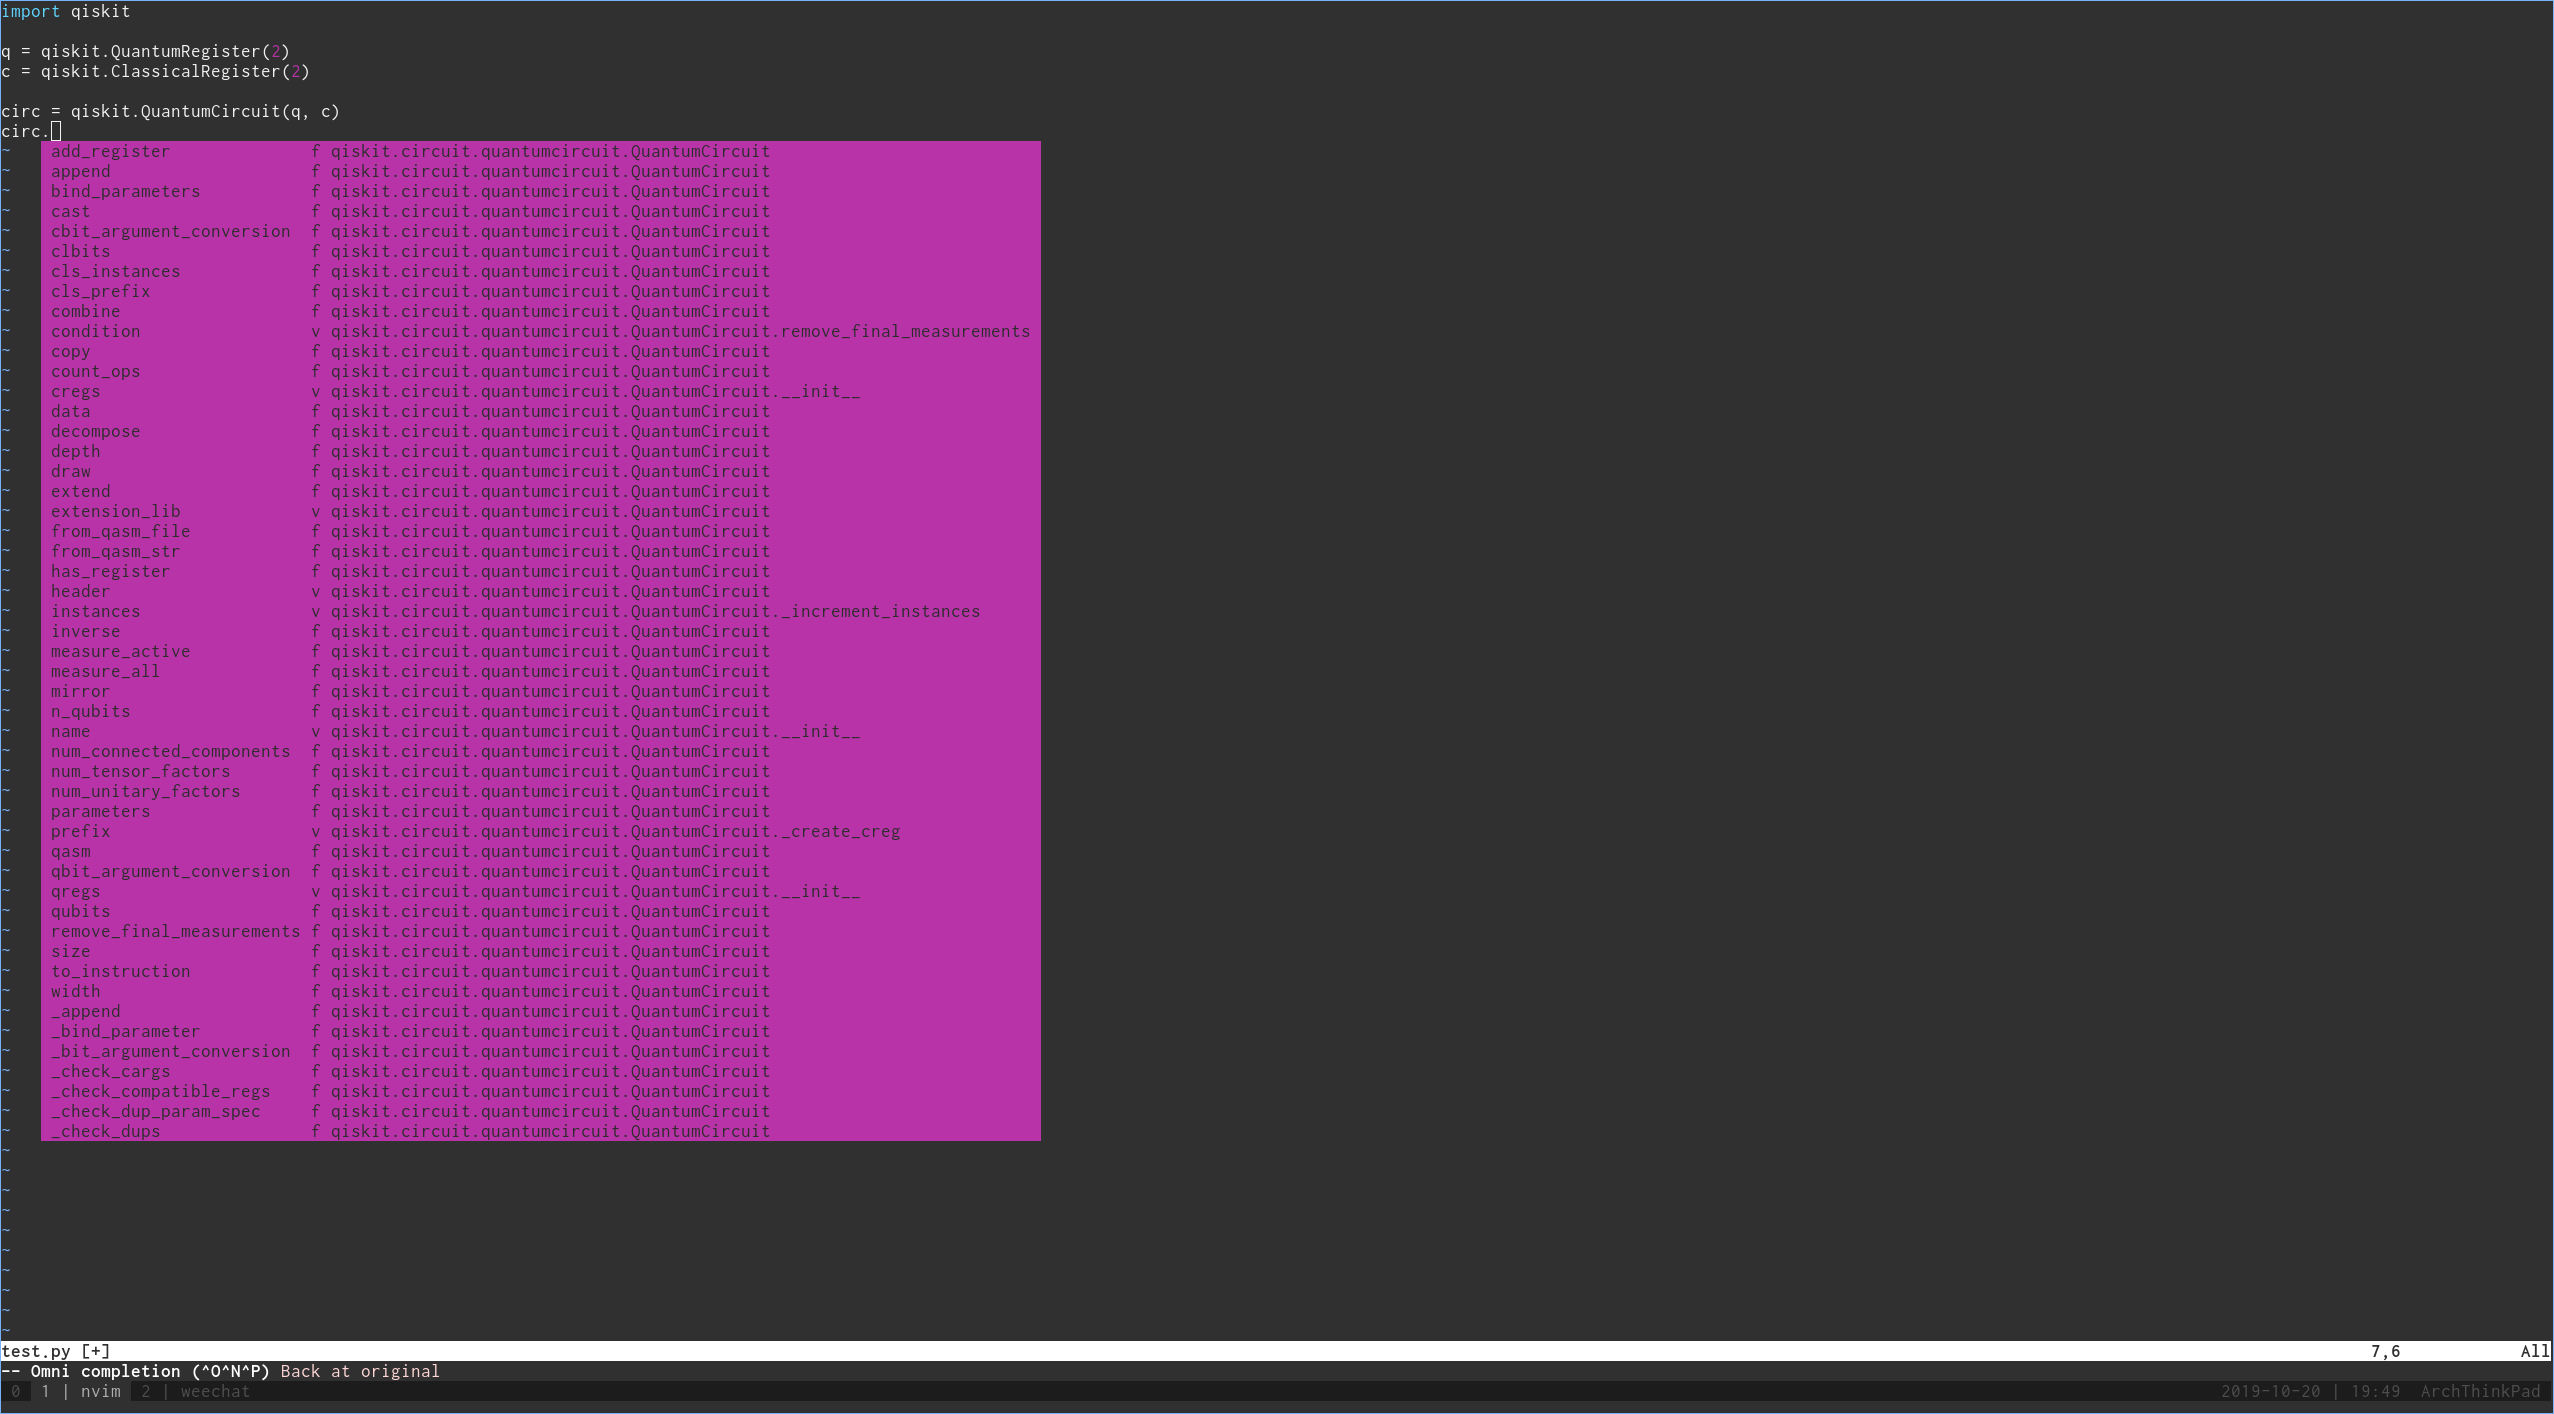
Task: Choose measure_all from the completion list
Action: [103, 671]
